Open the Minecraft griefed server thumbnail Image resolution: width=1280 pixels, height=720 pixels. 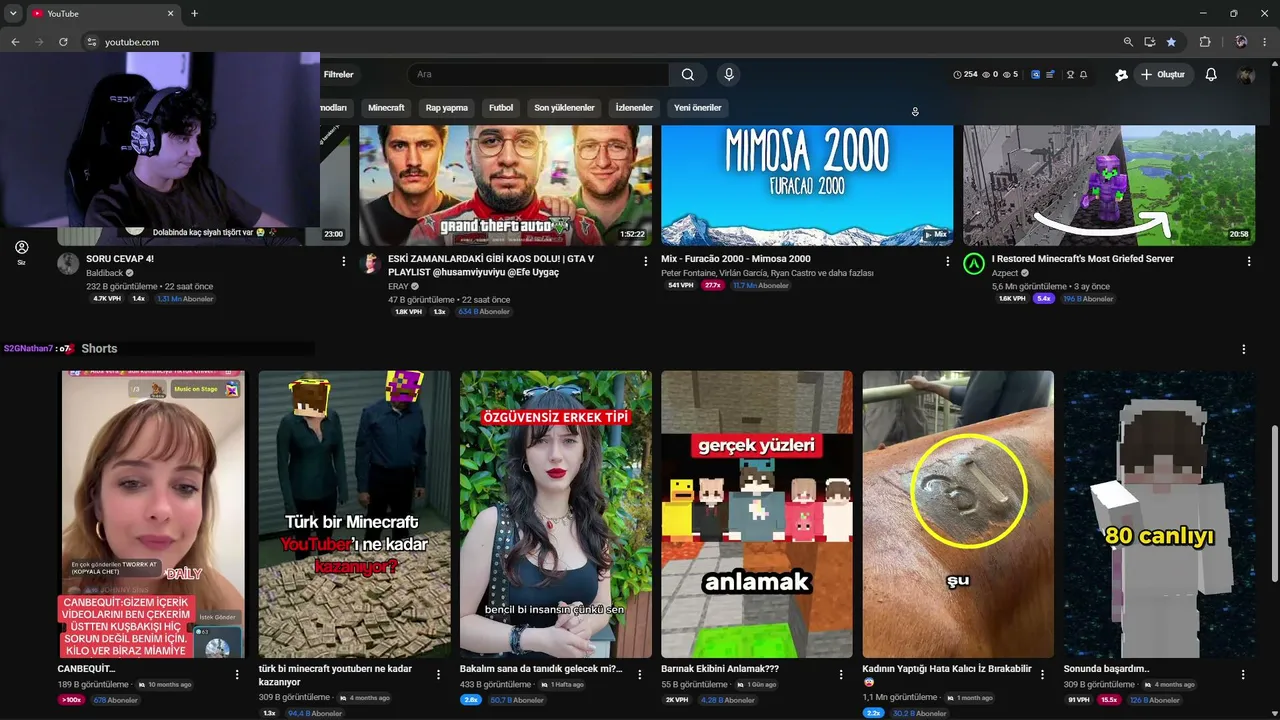click(x=1109, y=185)
